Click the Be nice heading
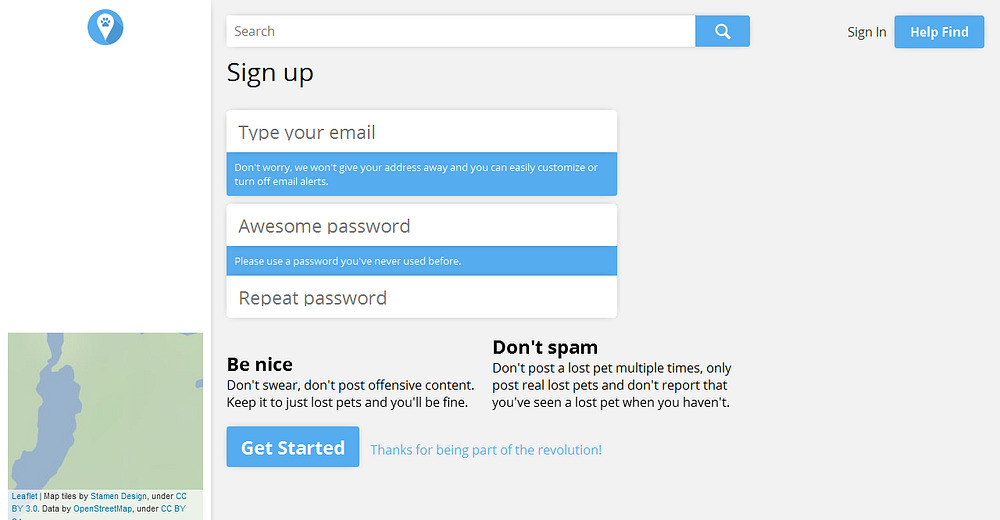 tap(260, 364)
